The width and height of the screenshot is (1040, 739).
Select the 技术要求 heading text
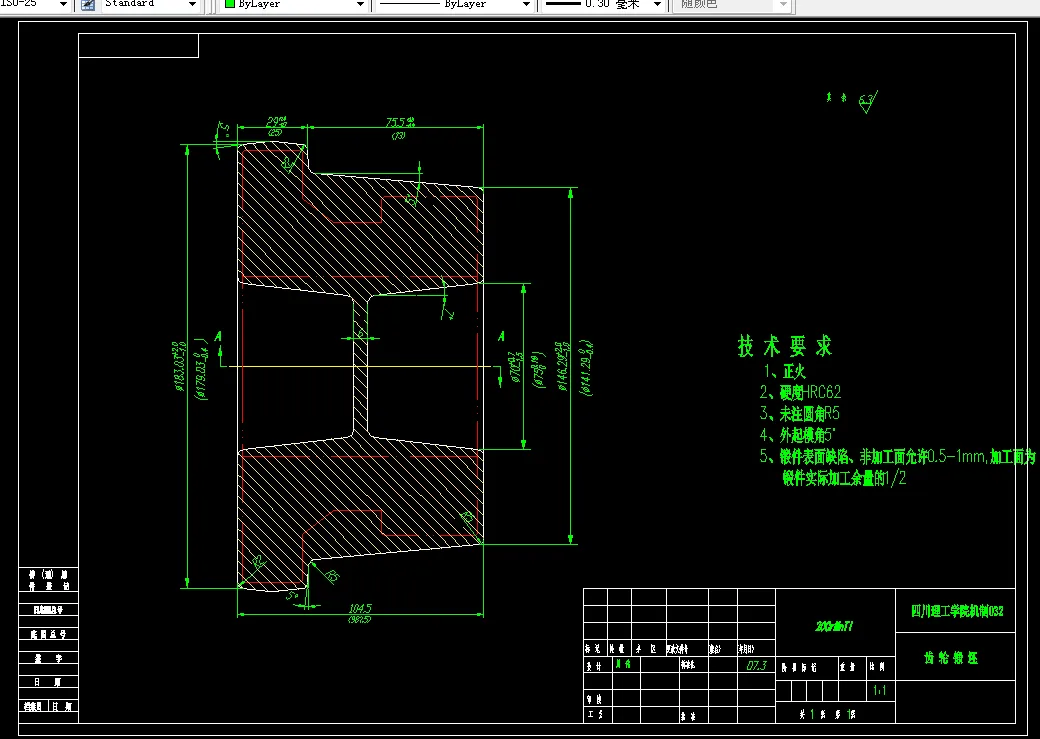pyautogui.click(x=785, y=346)
